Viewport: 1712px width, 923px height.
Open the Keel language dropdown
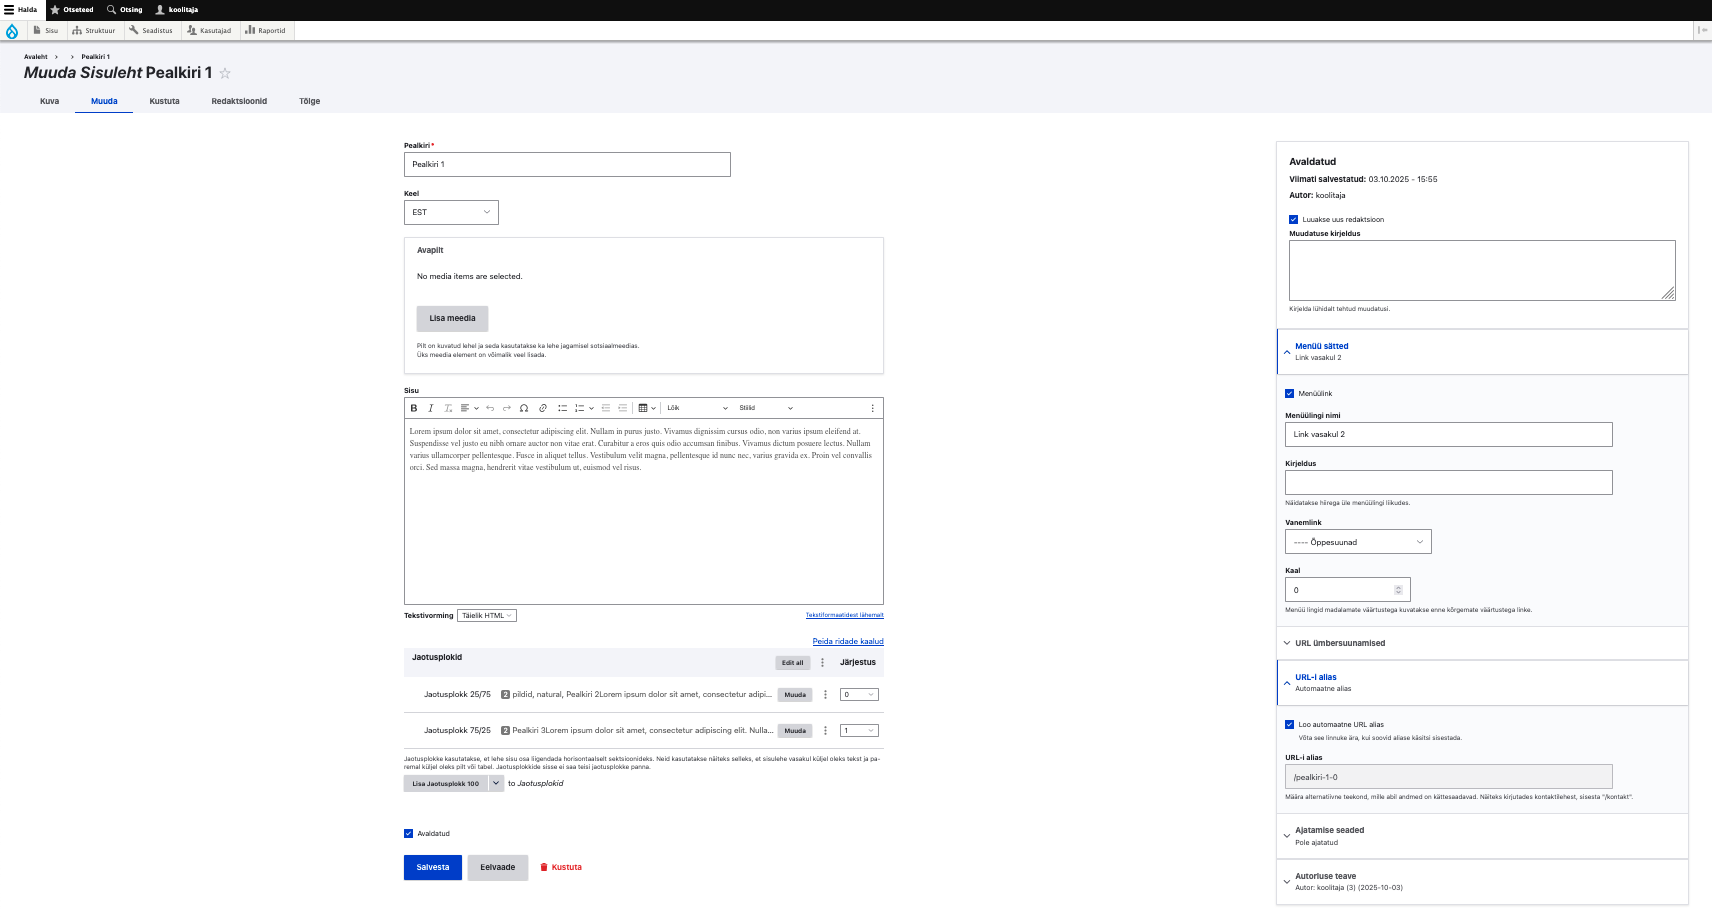click(x=451, y=212)
